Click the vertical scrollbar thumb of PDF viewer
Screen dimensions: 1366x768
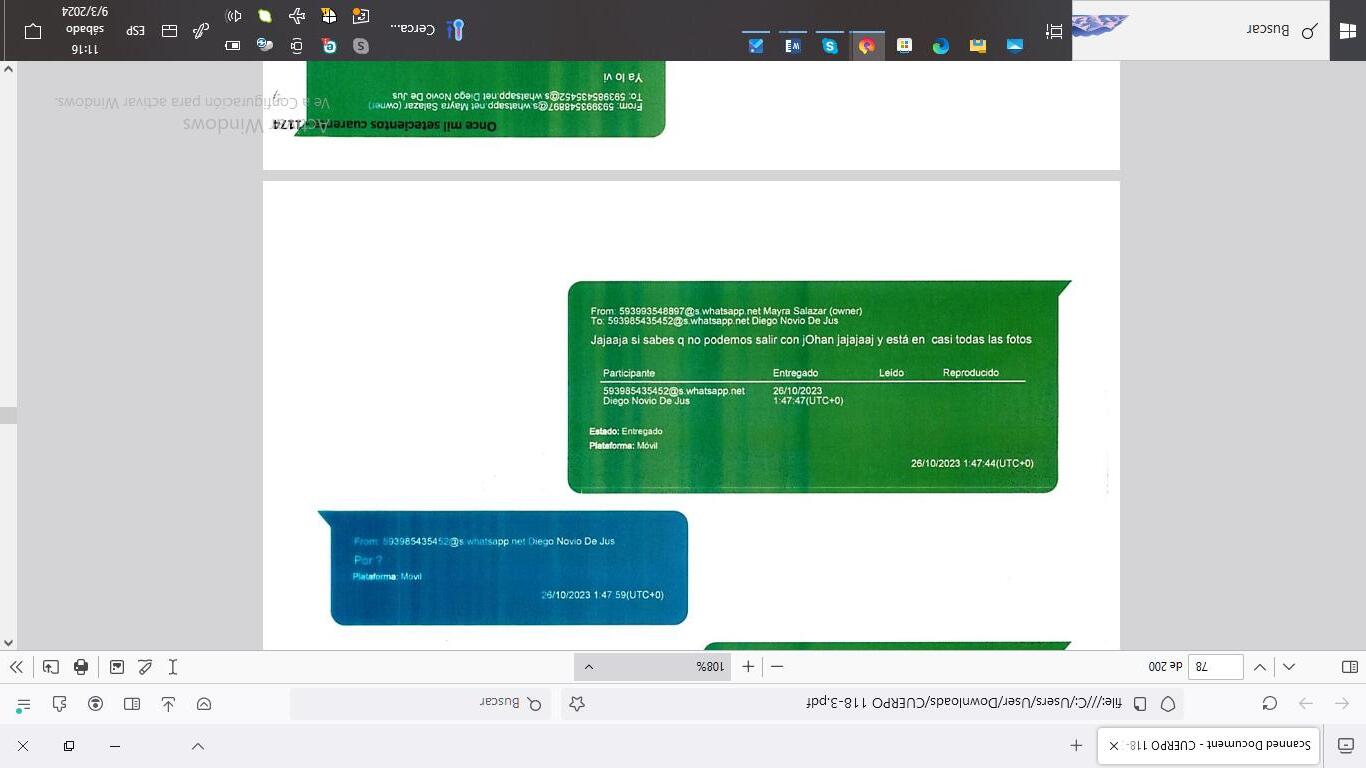click(x=8, y=415)
